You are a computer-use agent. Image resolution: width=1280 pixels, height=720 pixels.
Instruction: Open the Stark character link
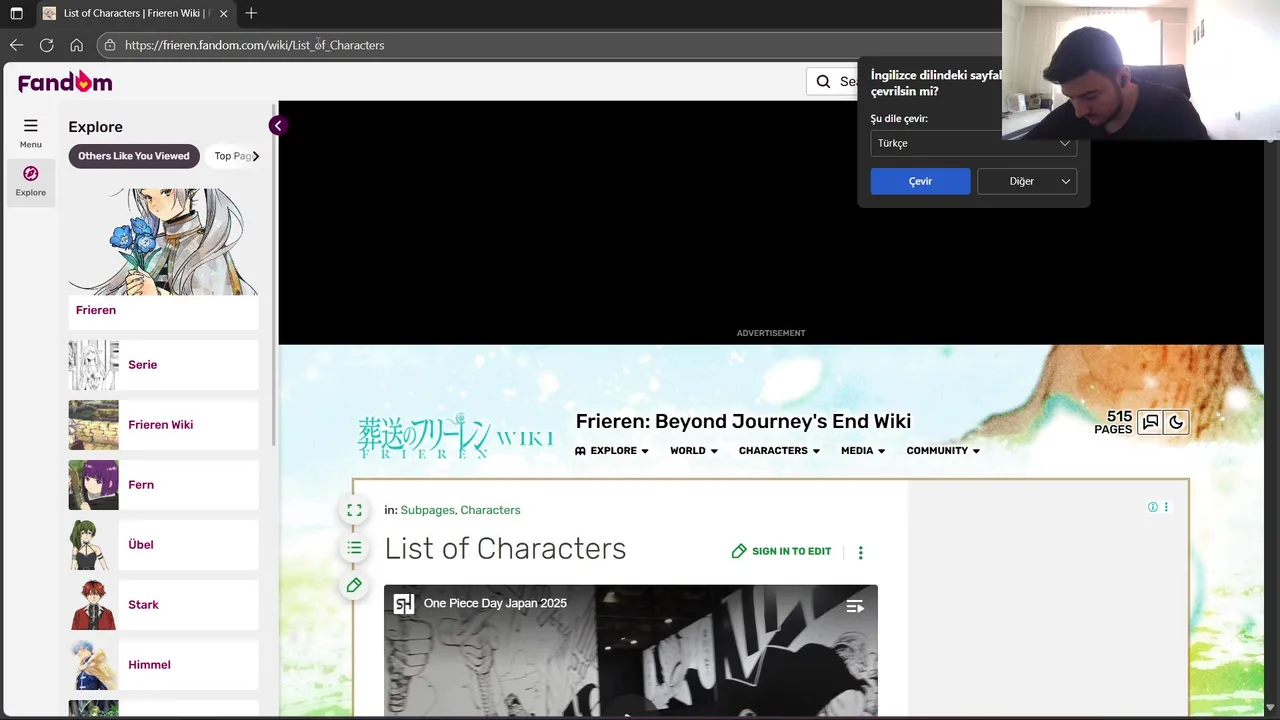(x=143, y=605)
